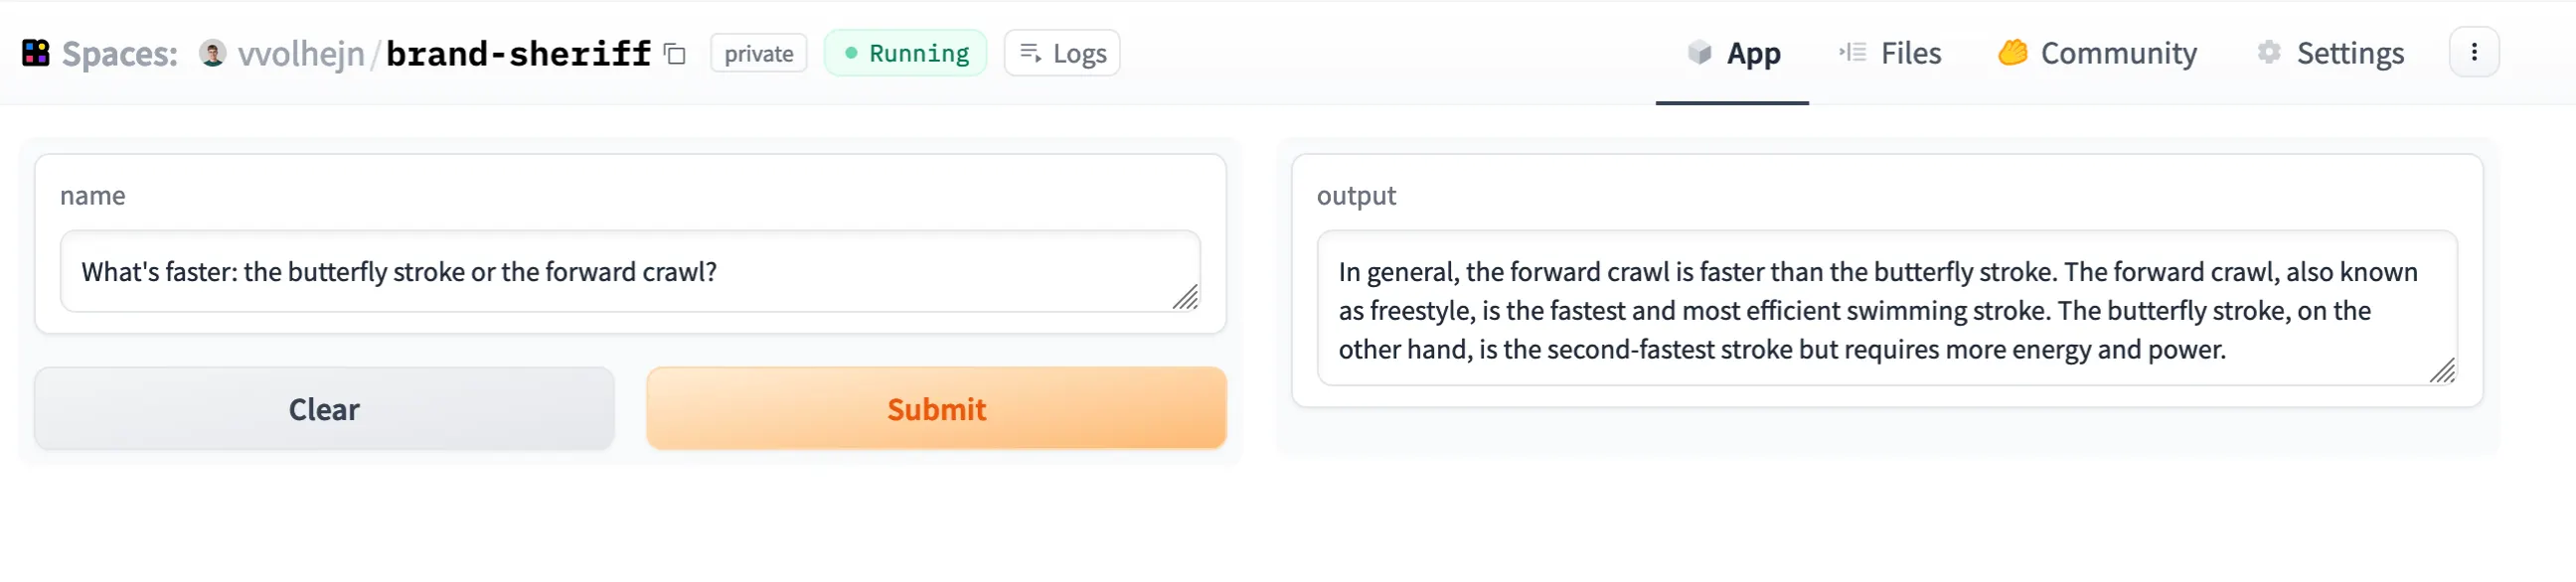Focus the name question input field

pyautogui.click(x=628, y=272)
